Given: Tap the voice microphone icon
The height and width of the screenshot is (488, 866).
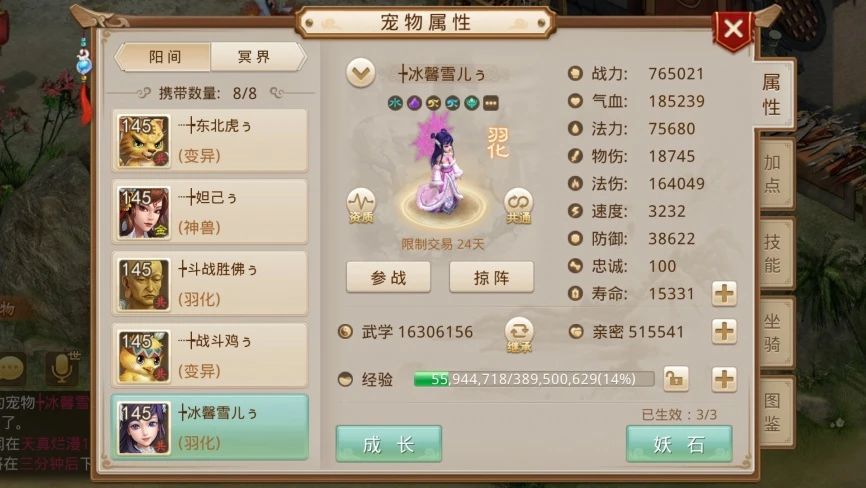Looking at the screenshot, I should click(61, 368).
